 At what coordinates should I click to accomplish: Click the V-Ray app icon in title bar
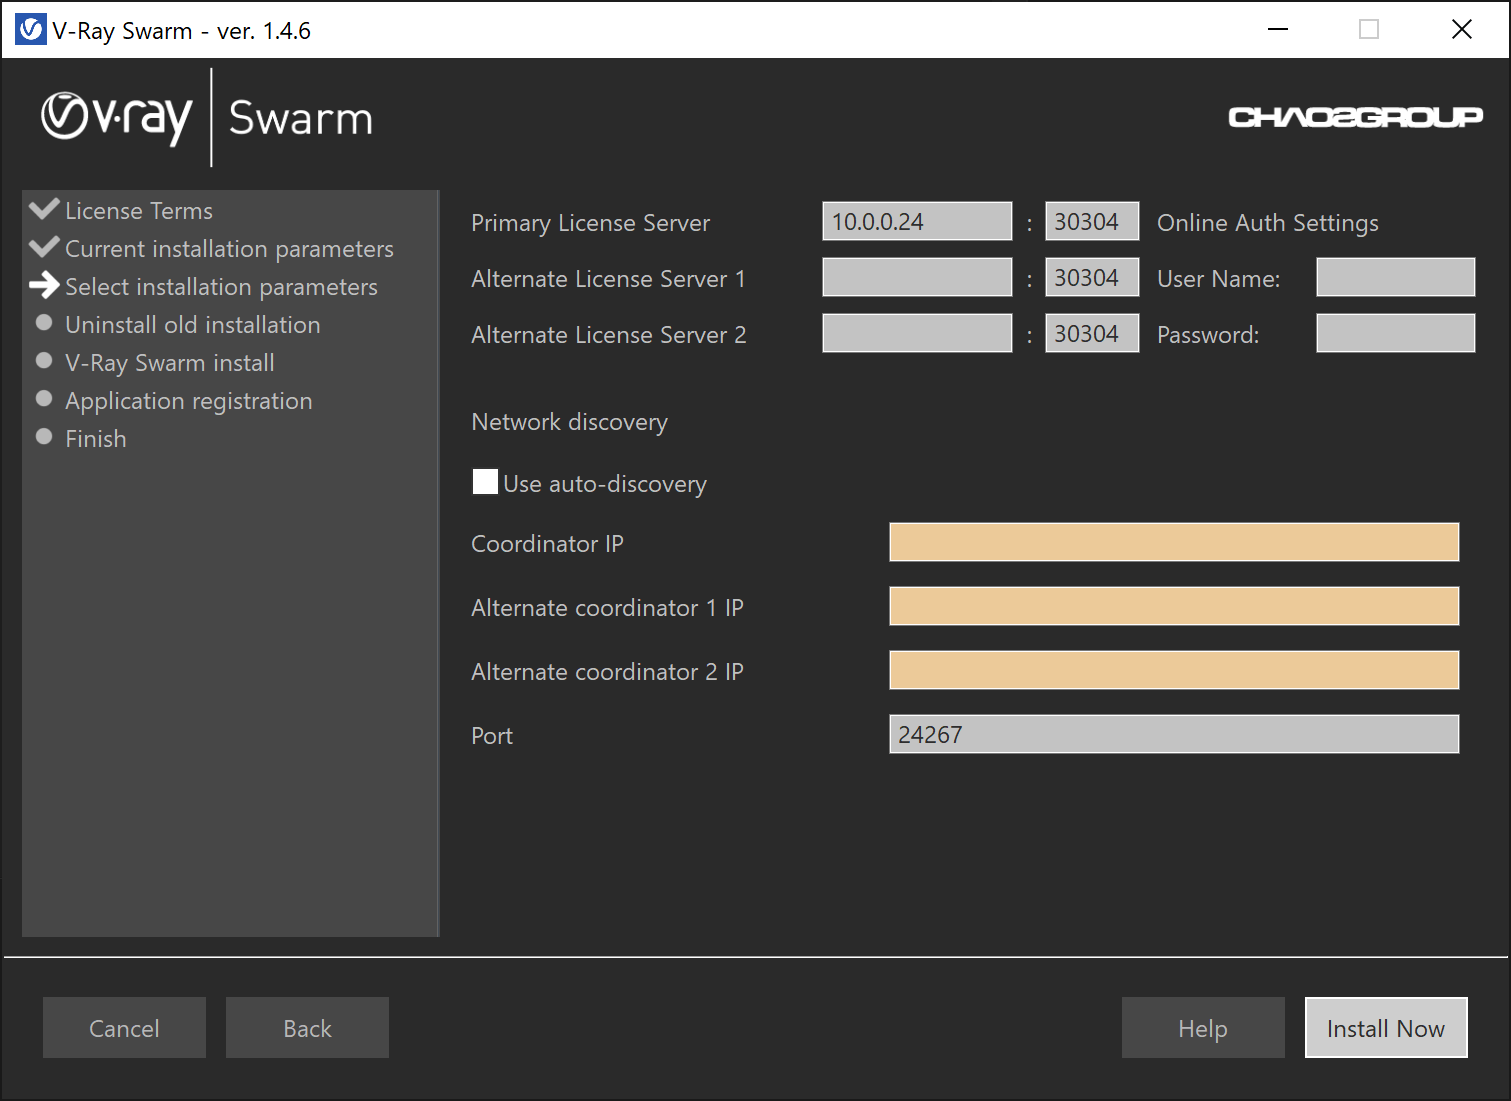click(x=31, y=30)
